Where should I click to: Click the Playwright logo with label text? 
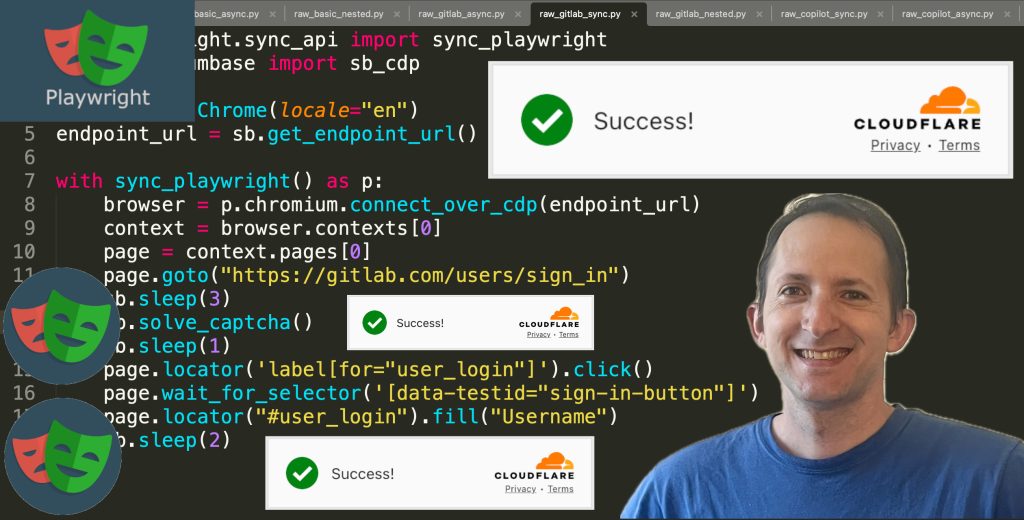97,60
